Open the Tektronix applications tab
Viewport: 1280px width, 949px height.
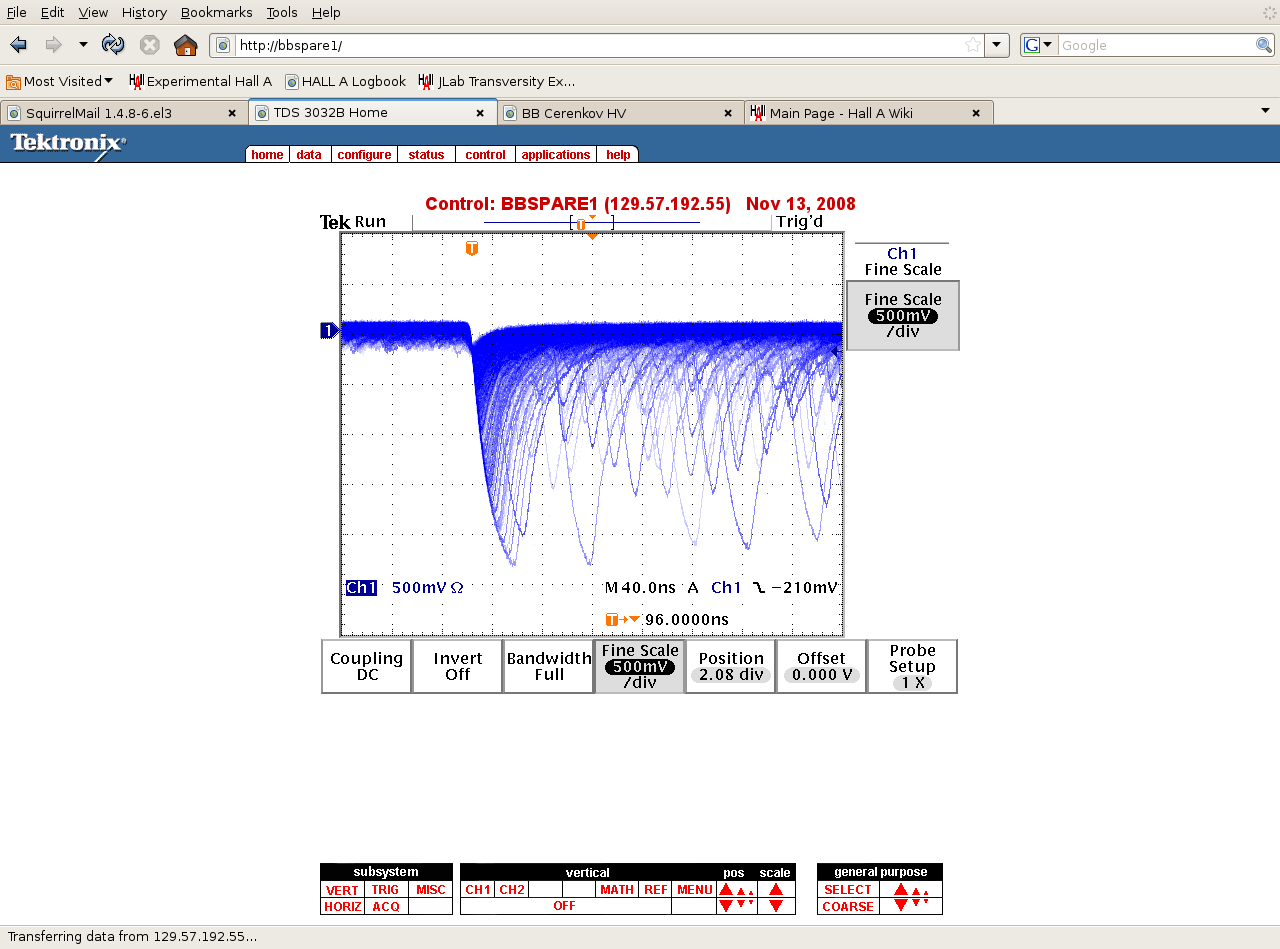556,155
